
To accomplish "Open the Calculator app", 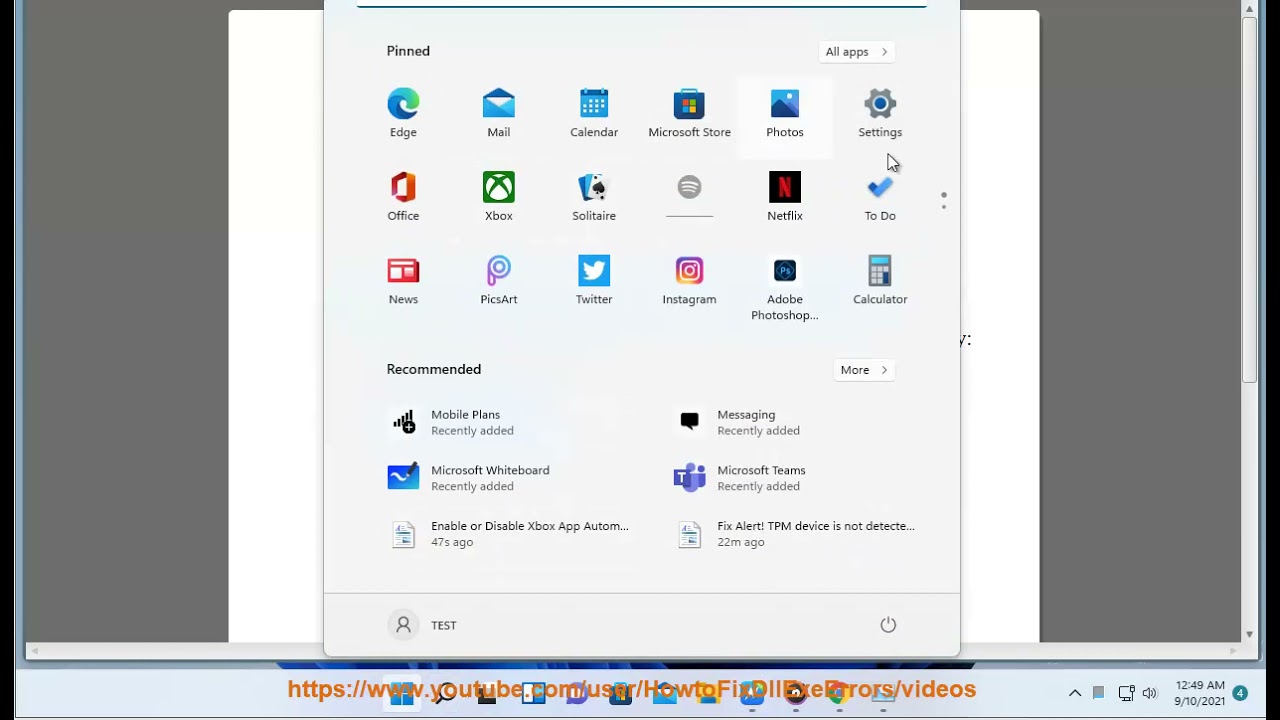I will coord(880,281).
